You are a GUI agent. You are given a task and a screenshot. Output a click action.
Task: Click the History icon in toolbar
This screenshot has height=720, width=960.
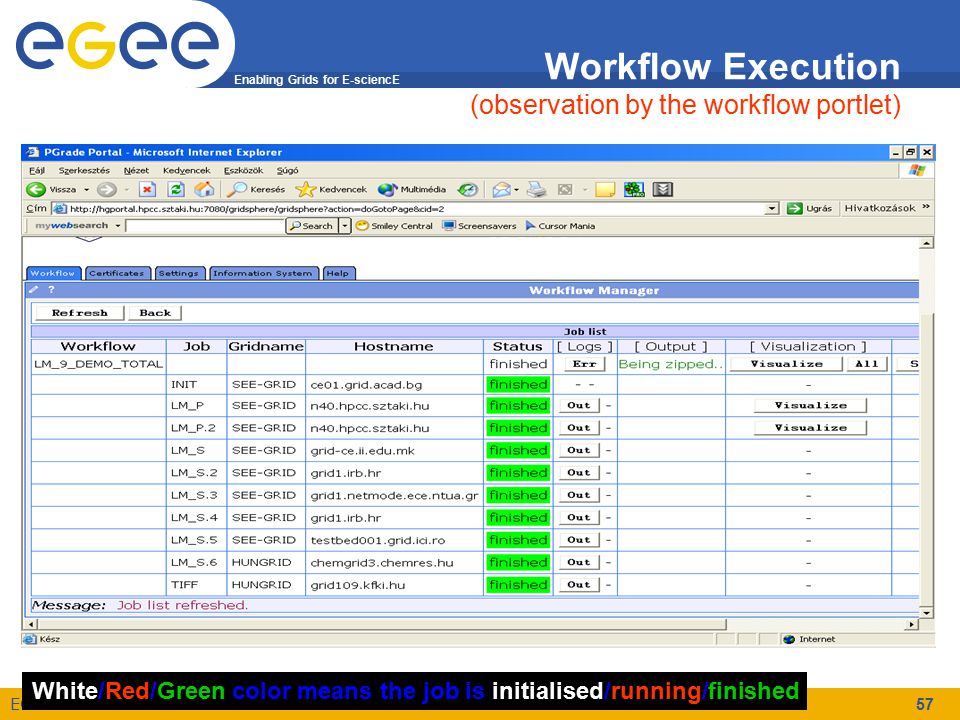pyautogui.click(x=468, y=190)
